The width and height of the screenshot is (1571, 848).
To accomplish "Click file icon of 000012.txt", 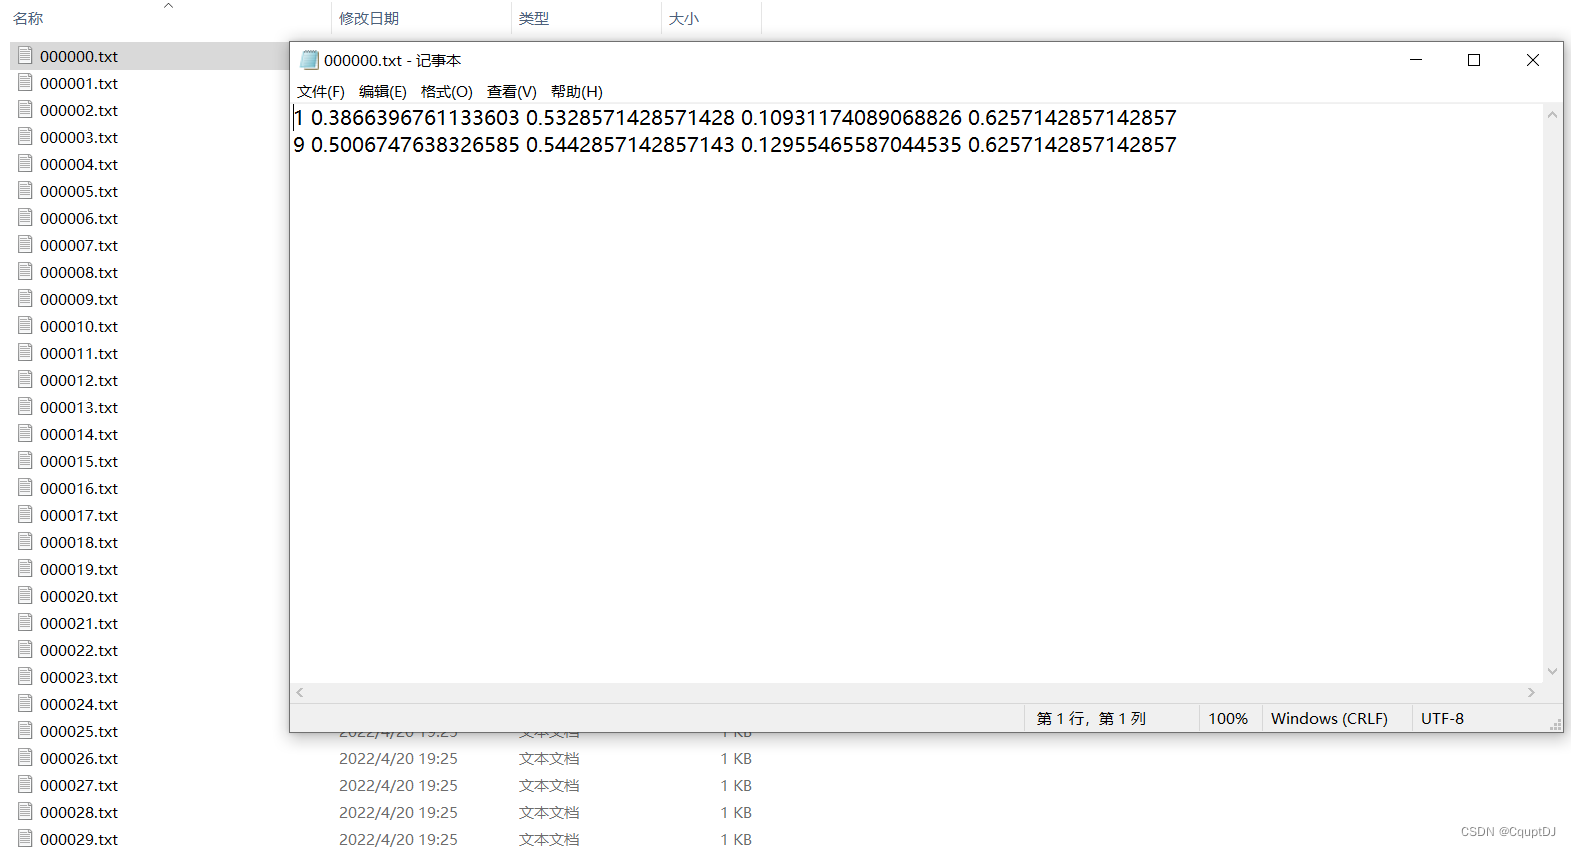I will point(25,380).
